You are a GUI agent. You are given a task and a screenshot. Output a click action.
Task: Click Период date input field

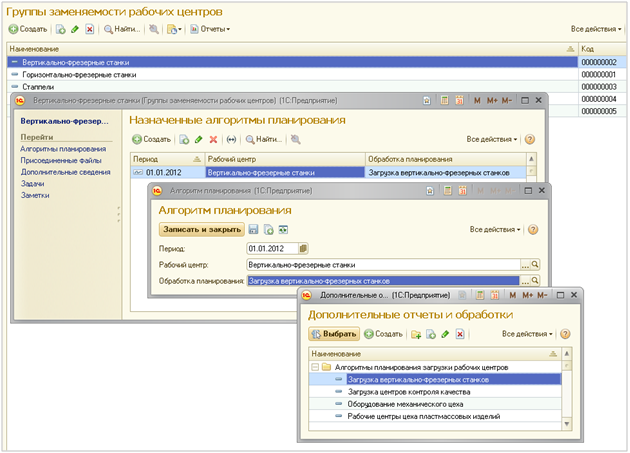(x=272, y=248)
